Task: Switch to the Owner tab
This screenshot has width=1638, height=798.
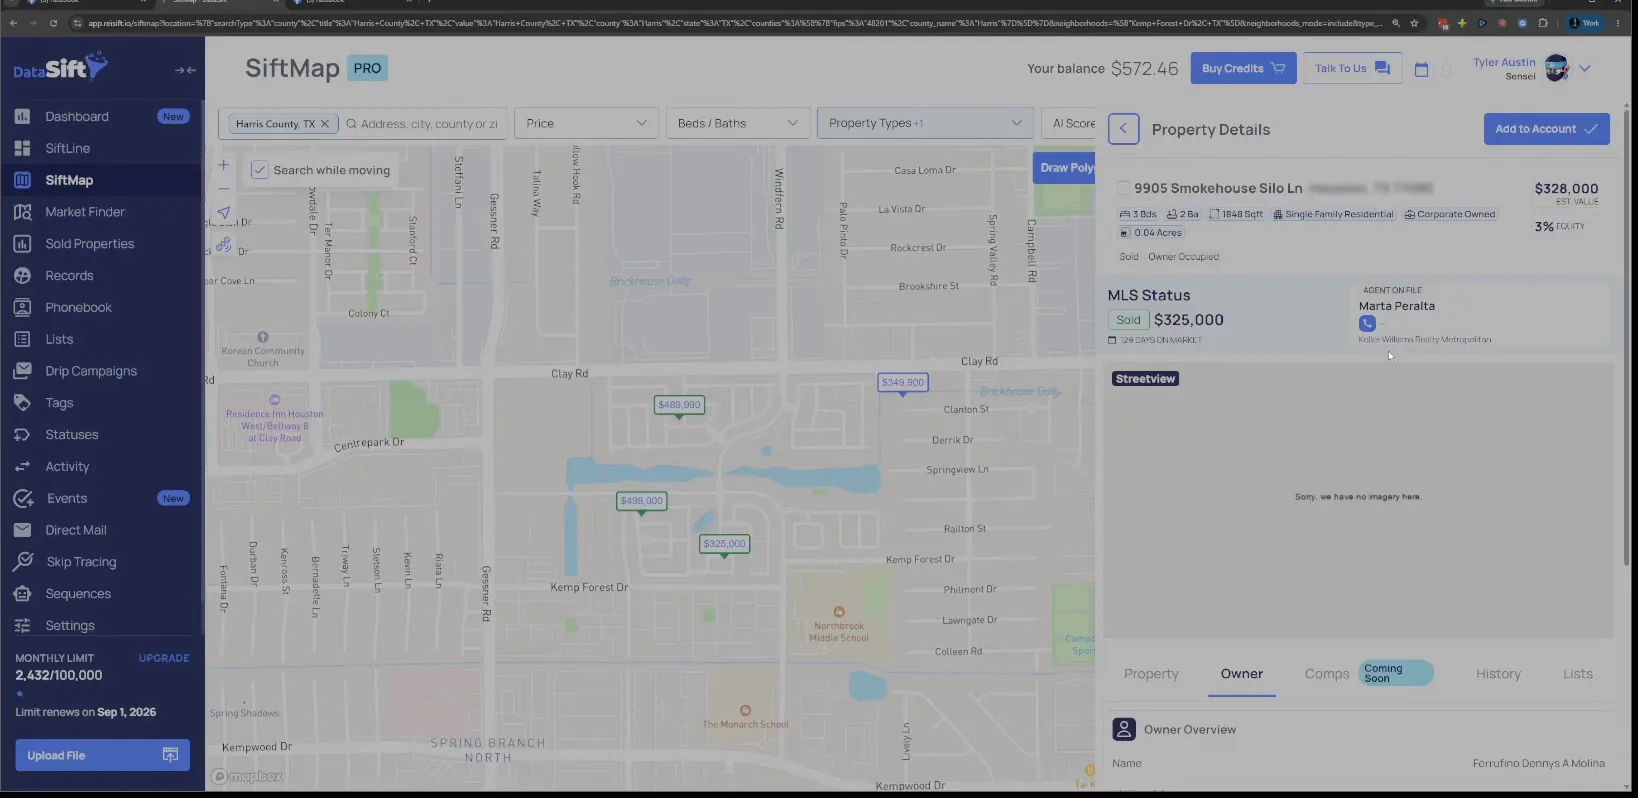Action: [1242, 674]
